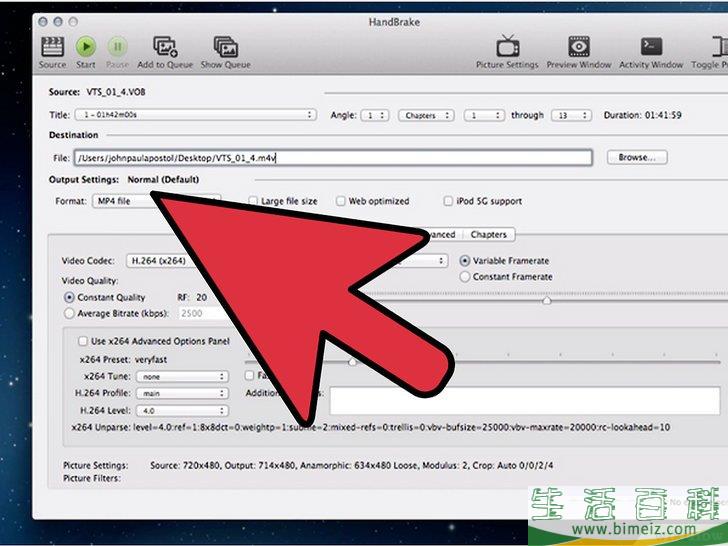Check Use x264 Advanced Options Panel
The image size is (728, 546).
click(83, 341)
